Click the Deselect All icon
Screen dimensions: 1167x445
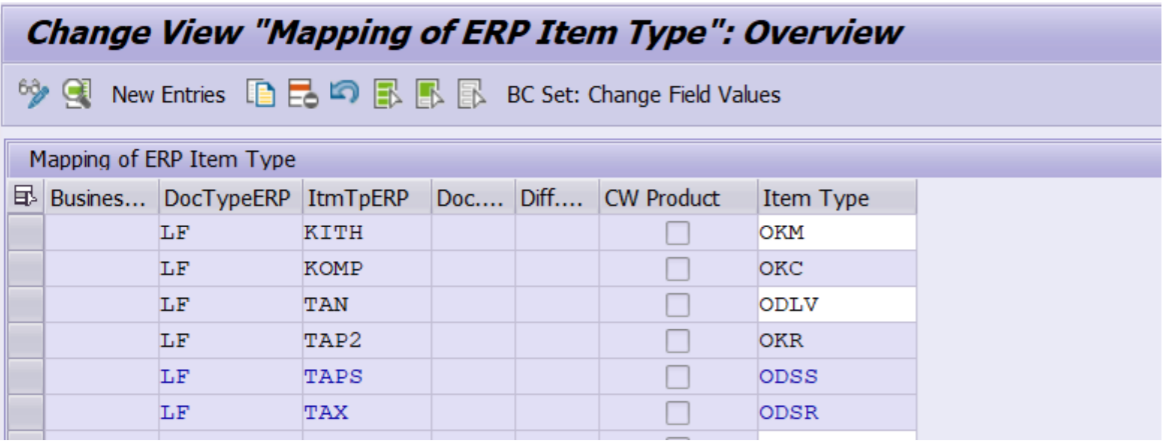[470, 95]
